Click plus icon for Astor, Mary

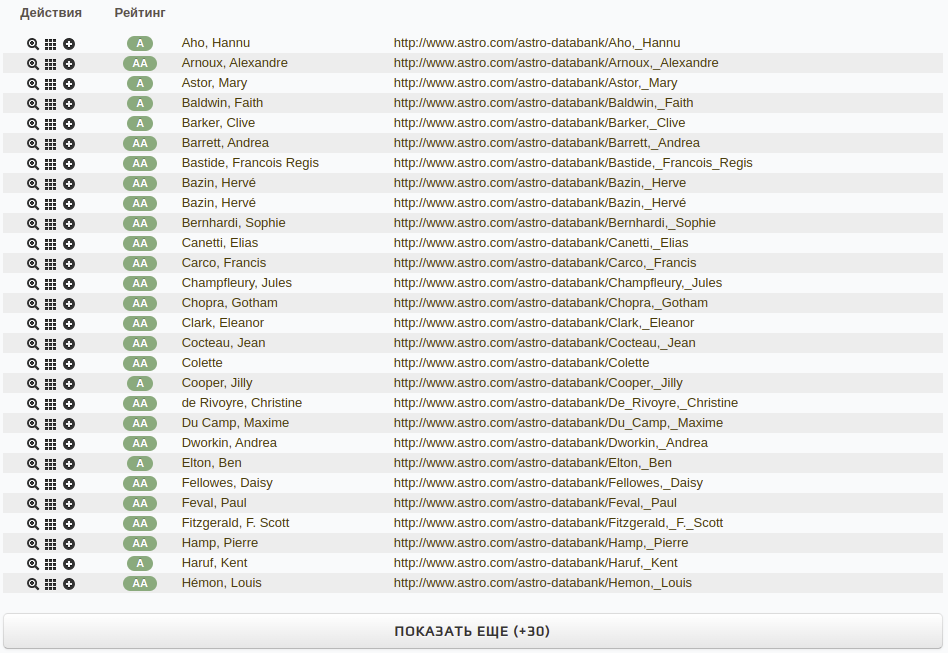69,83
